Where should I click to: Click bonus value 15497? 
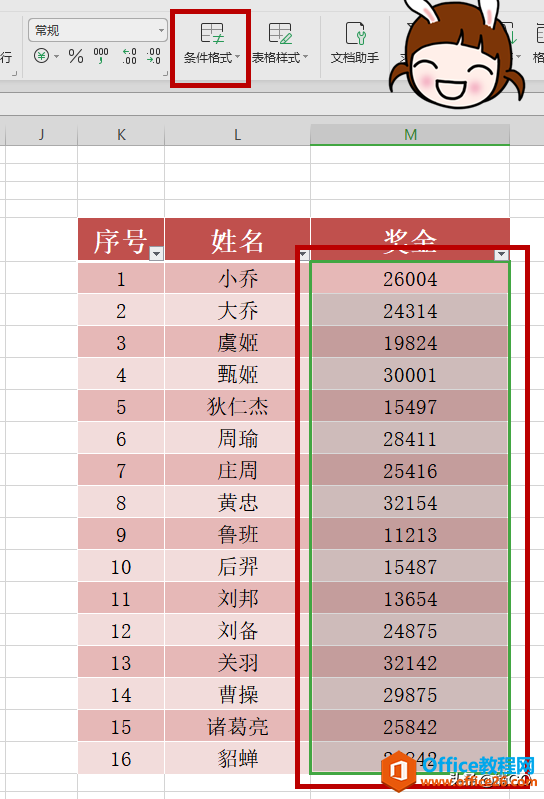coord(410,406)
